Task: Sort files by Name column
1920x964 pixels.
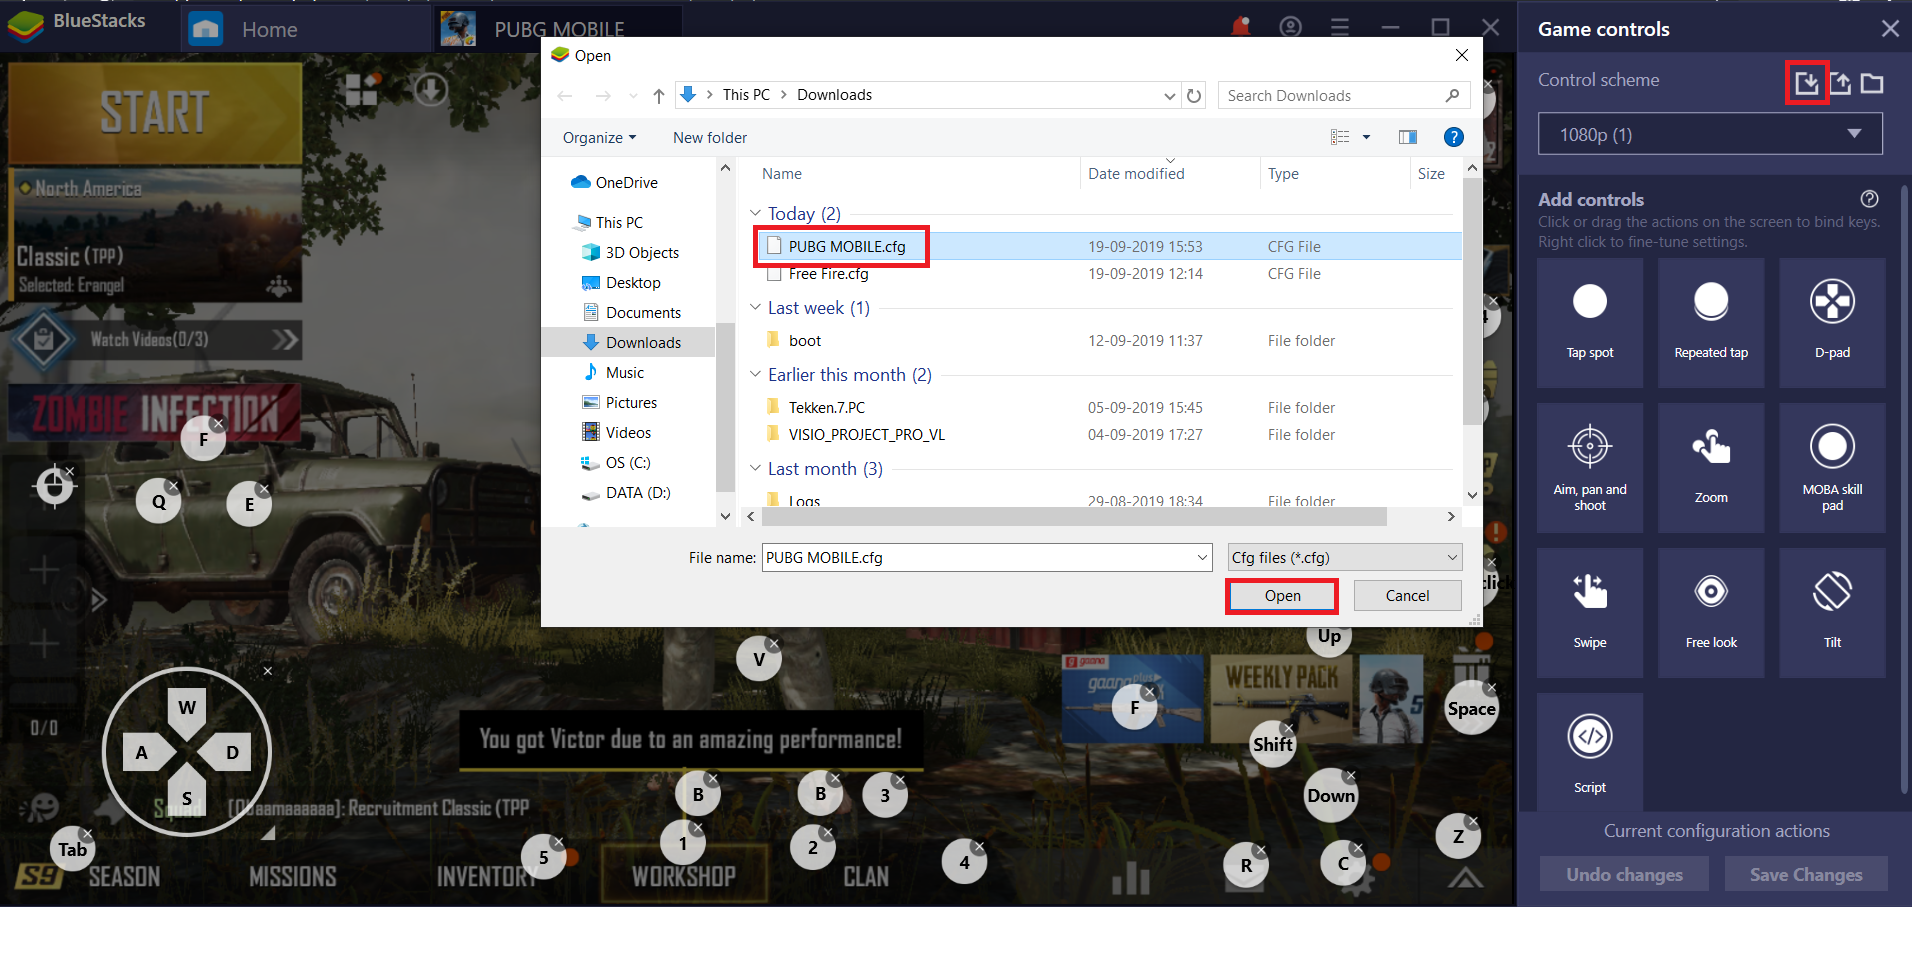Action: point(781,174)
